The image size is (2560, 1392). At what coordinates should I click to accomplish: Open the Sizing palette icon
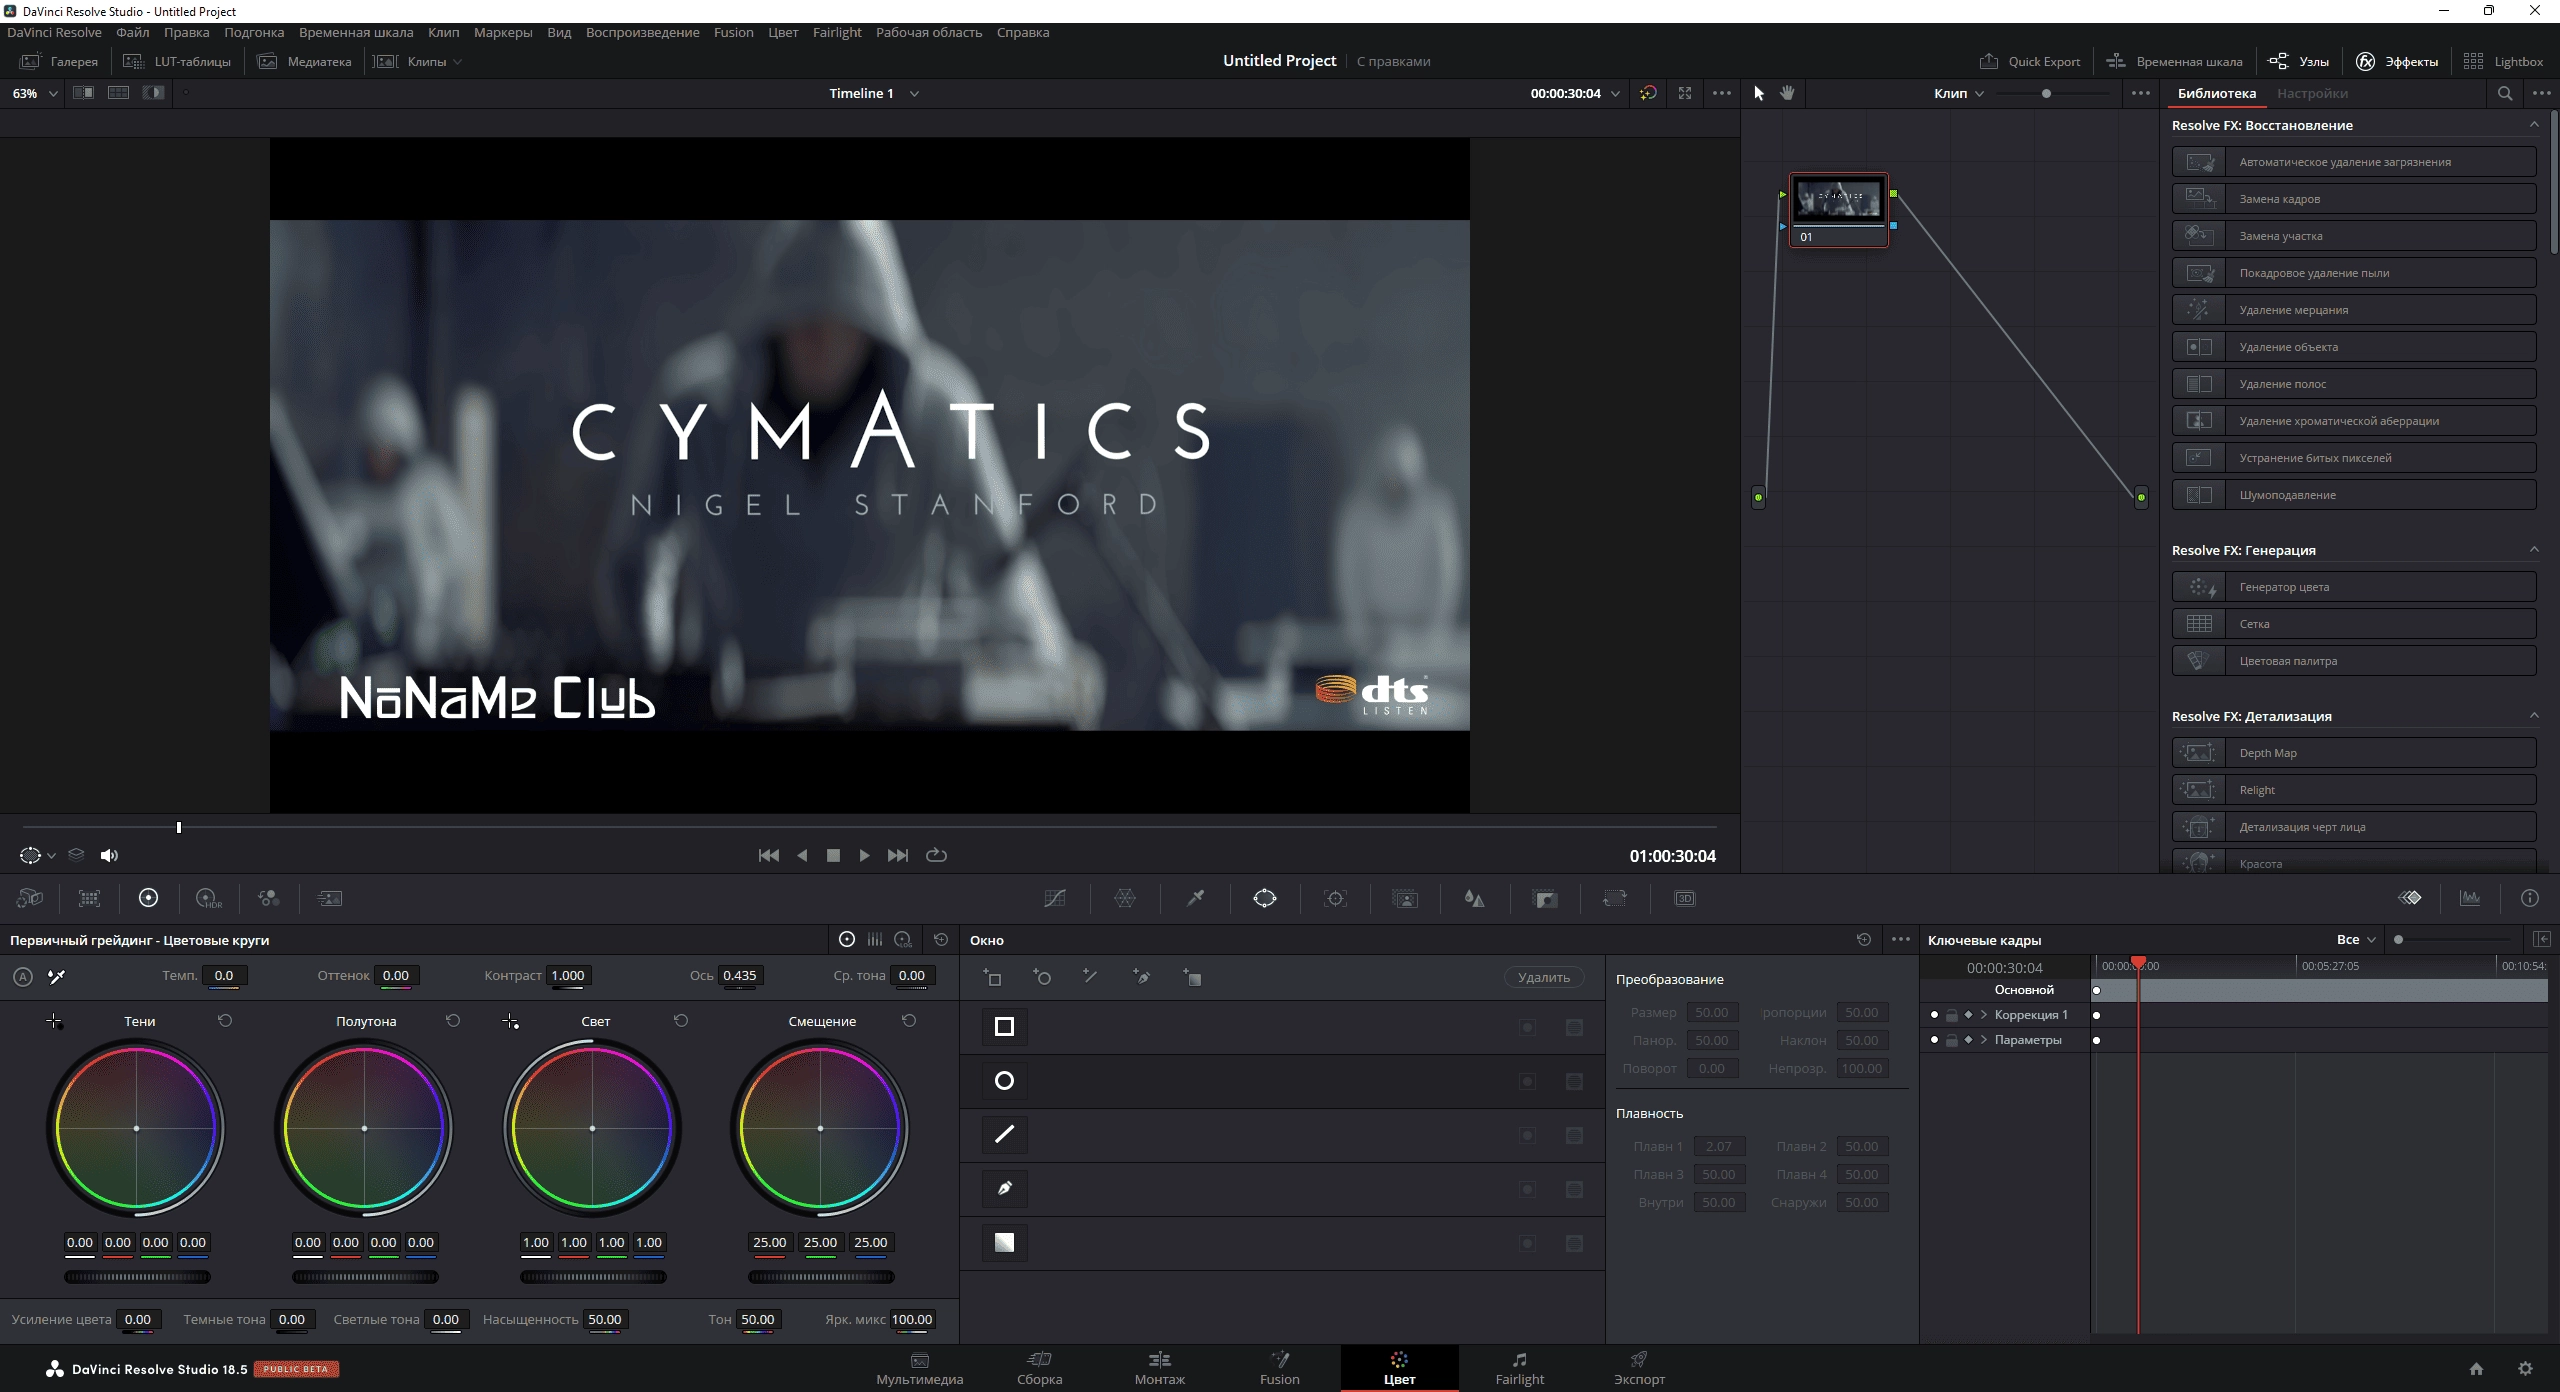pos(1615,898)
